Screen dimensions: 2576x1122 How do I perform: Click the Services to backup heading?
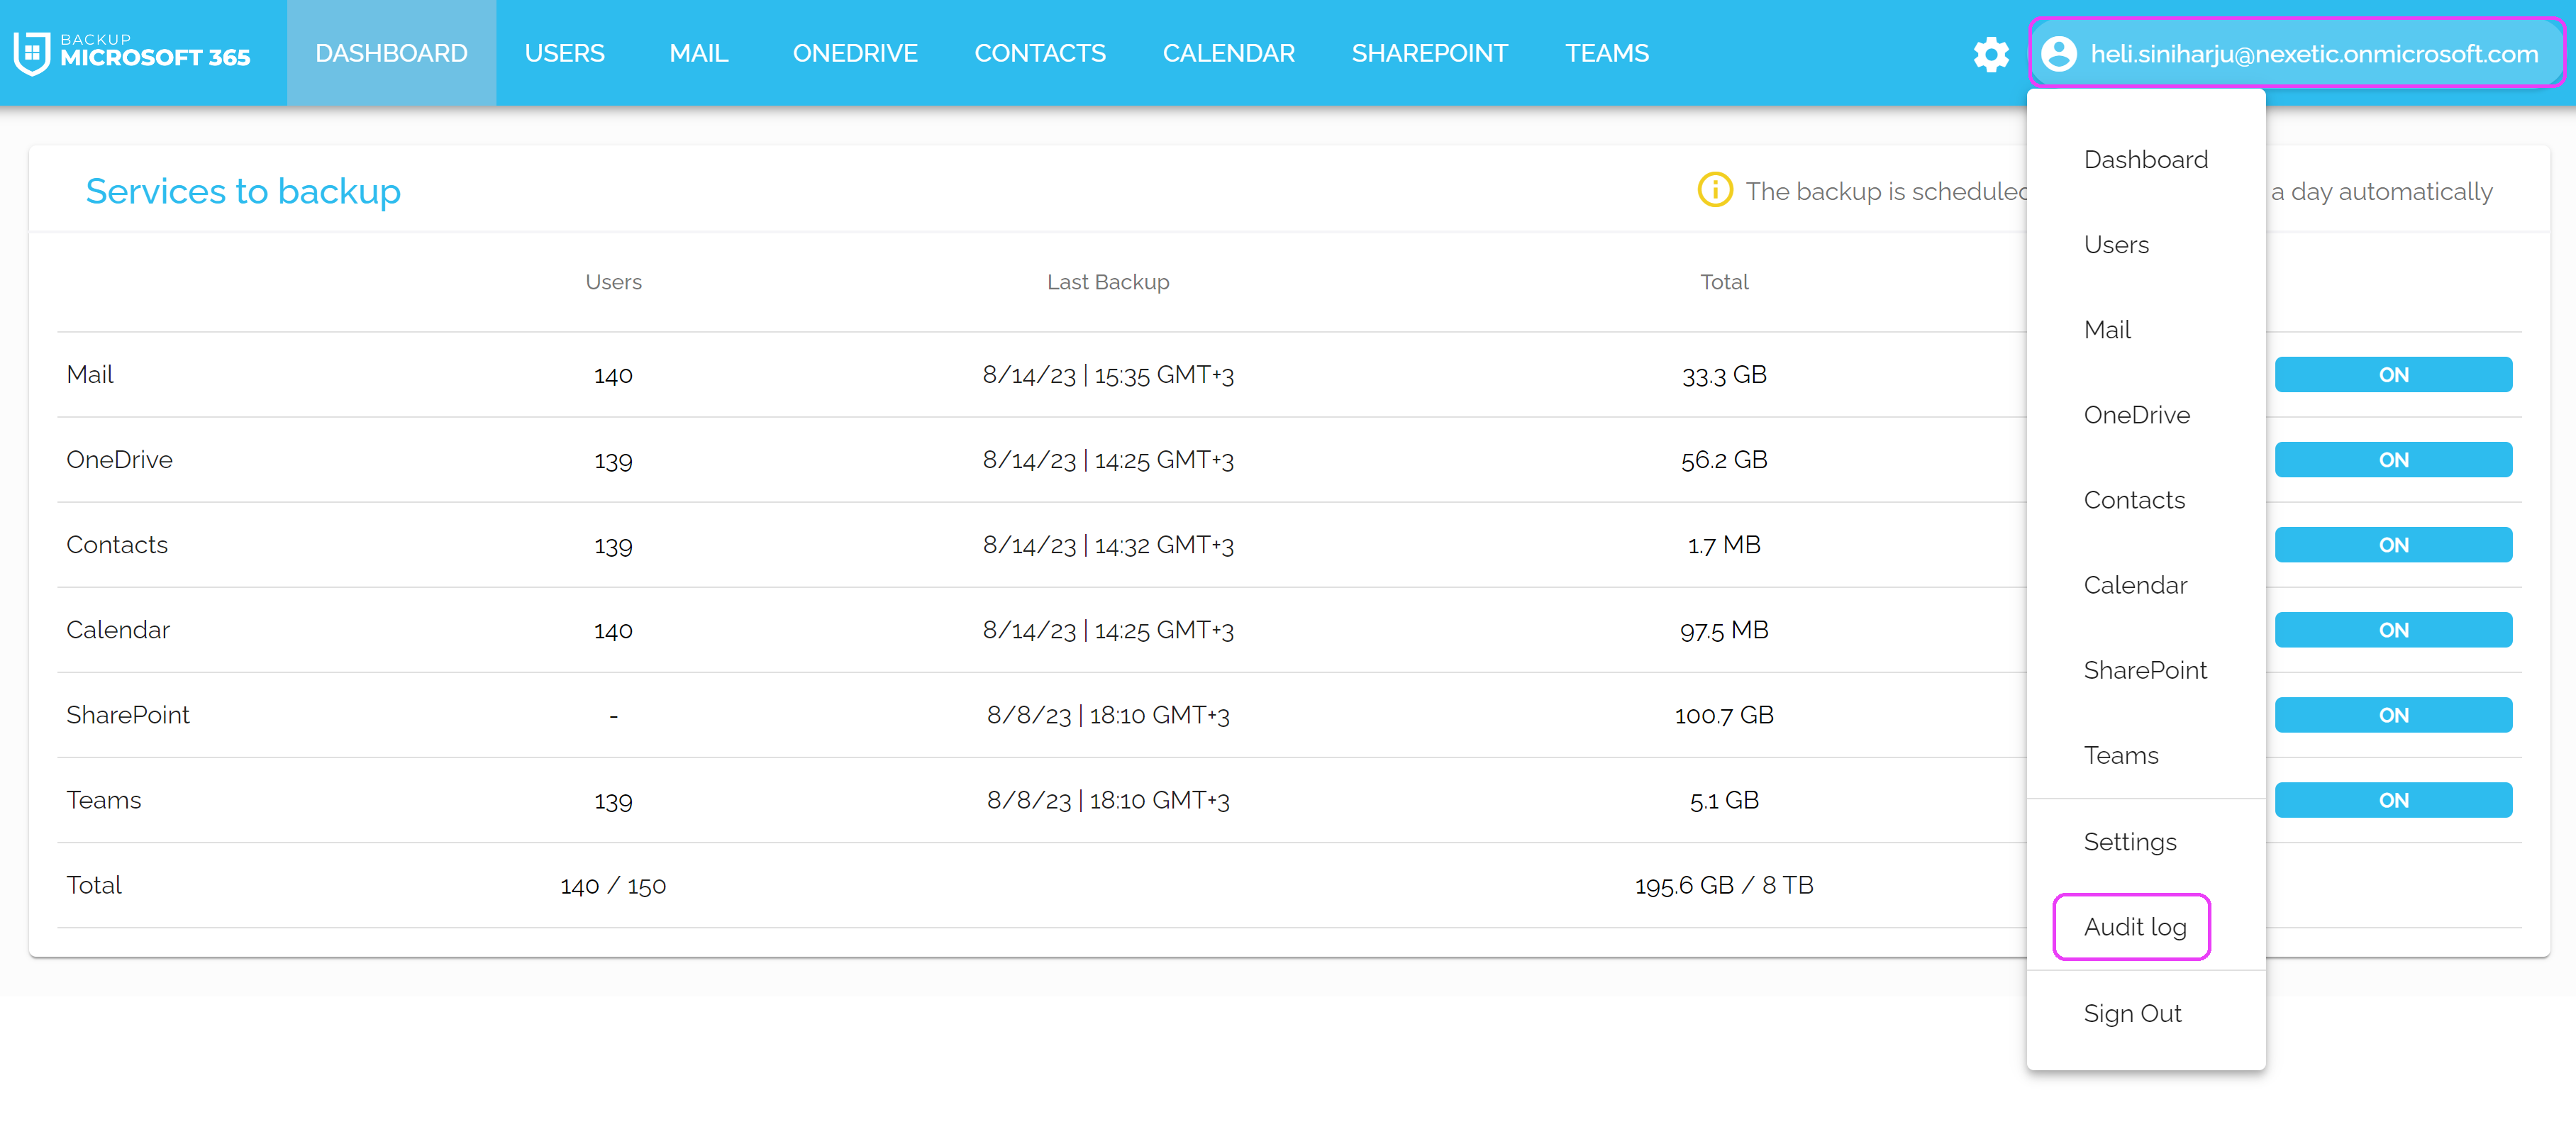pos(243,191)
